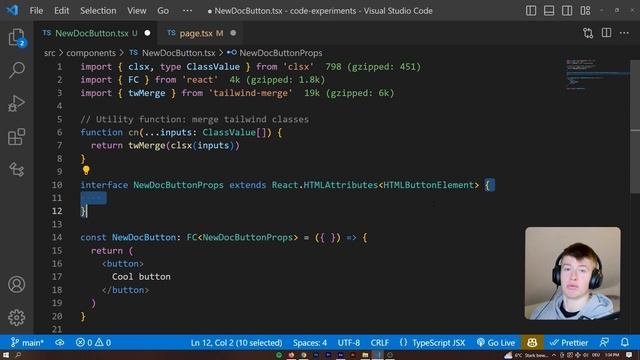Click 'ClassValue' in the line 1 import
Viewport: 640px width, 360px height.
213,67
